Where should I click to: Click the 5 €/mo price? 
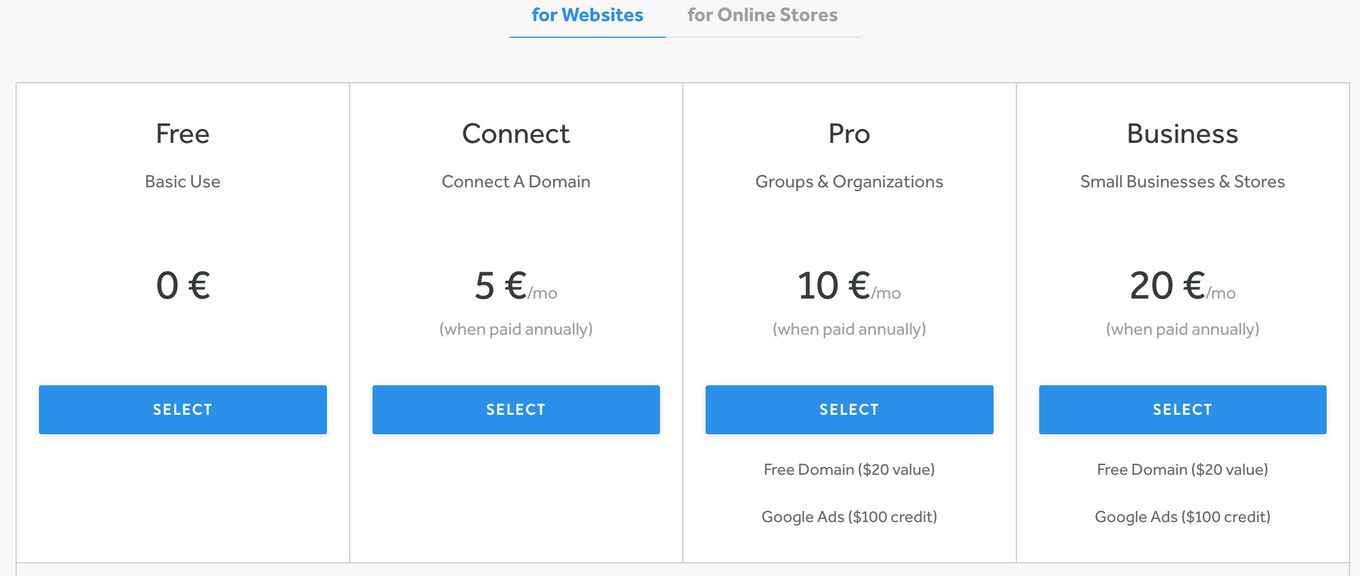coord(516,286)
